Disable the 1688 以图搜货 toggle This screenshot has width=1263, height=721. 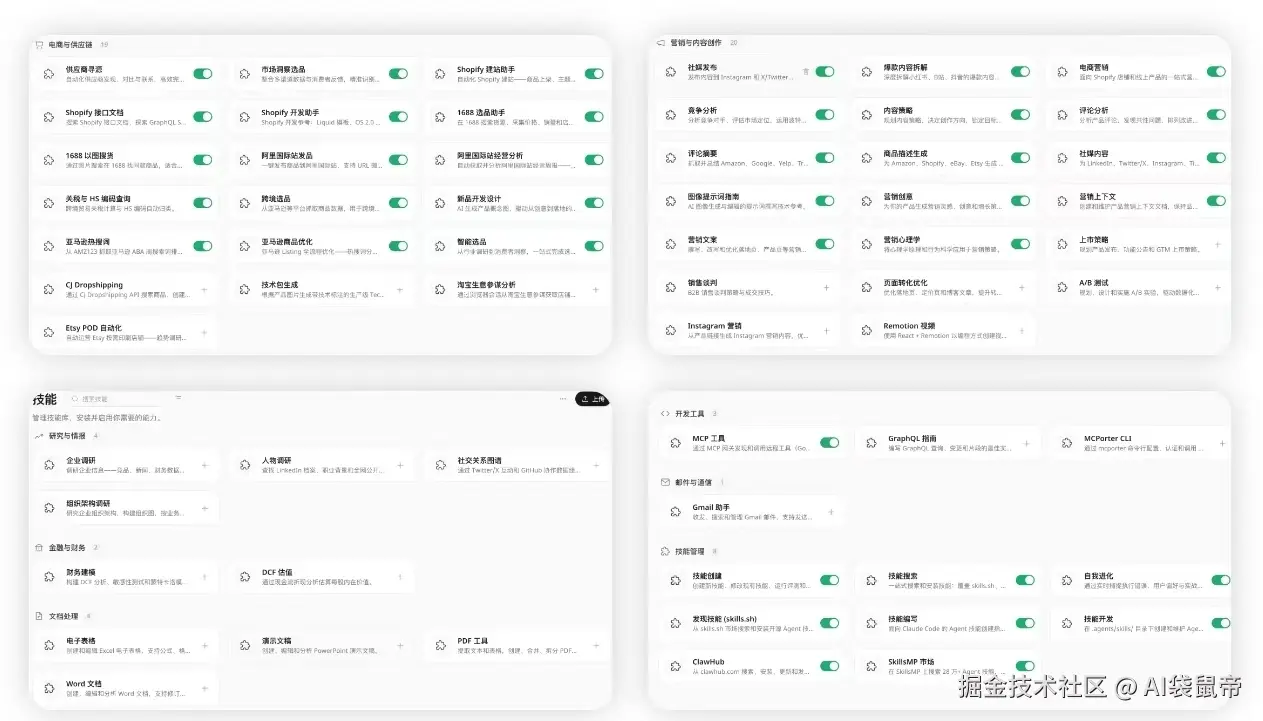pos(203,160)
